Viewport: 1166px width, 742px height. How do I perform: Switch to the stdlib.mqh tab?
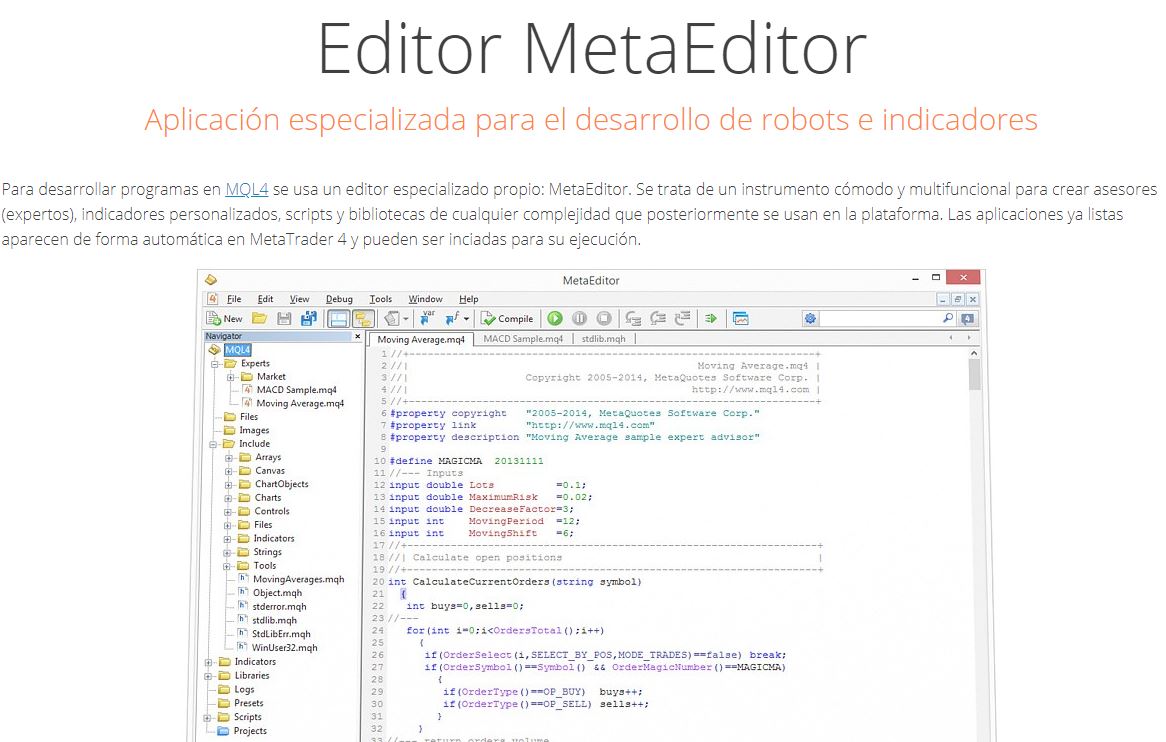pos(603,338)
